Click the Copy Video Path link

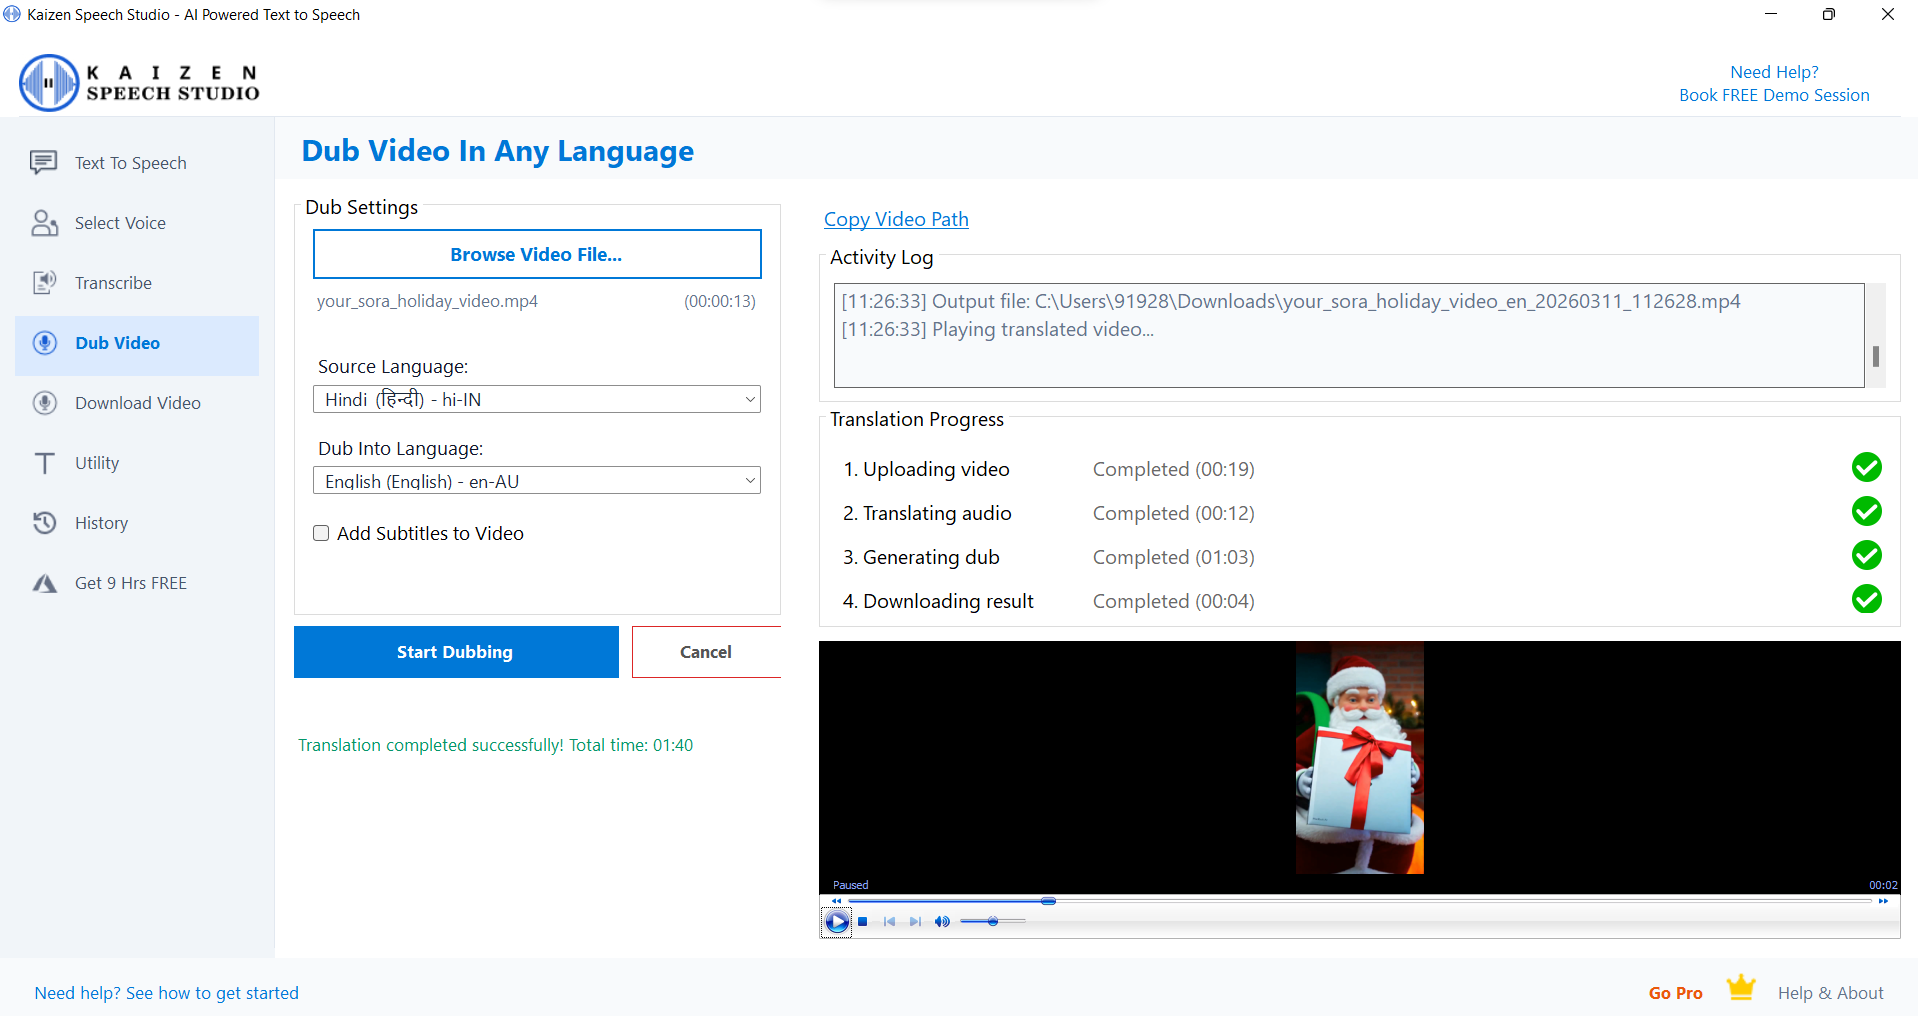click(895, 219)
